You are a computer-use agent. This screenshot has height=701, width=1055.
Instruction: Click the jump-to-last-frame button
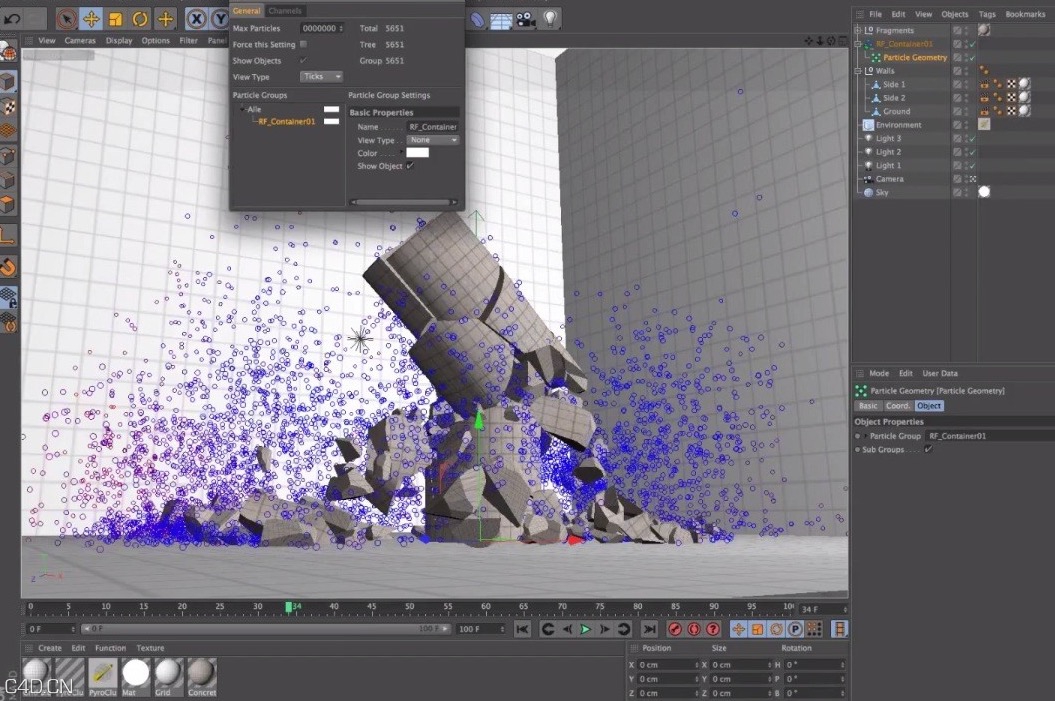(x=649, y=628)
